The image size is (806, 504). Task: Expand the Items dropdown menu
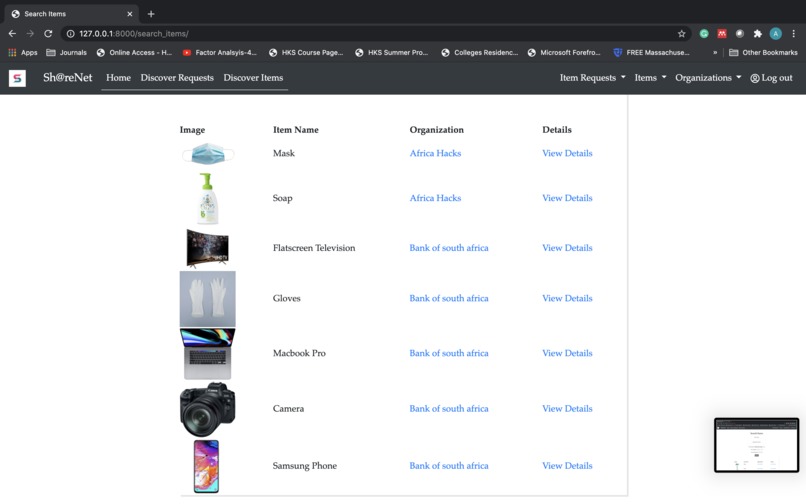click(x=650, y=78)
